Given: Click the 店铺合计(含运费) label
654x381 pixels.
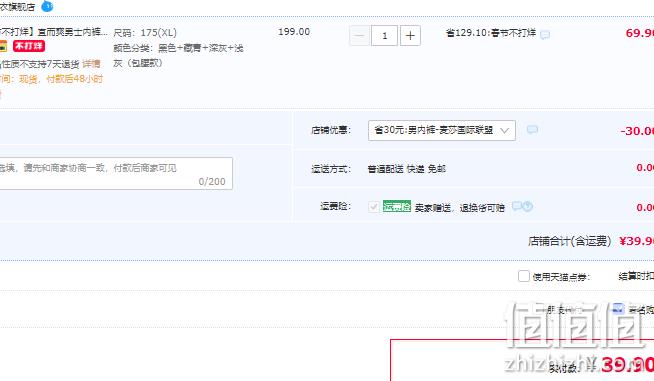Looking at the screenshot, I should [x=569, y=241].
